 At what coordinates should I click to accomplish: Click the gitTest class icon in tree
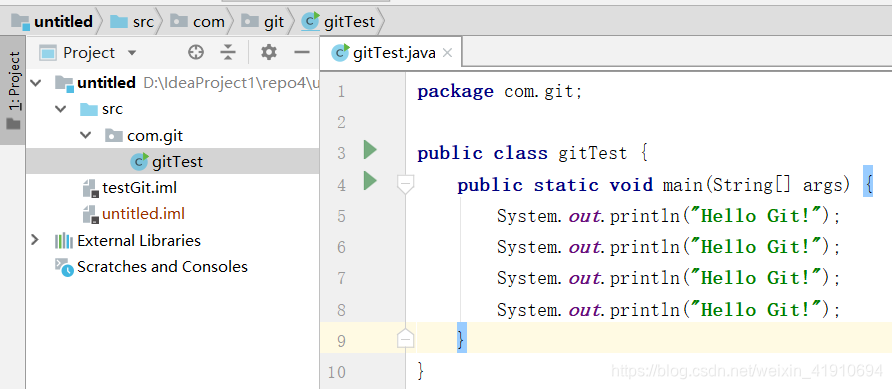(139, 162)
